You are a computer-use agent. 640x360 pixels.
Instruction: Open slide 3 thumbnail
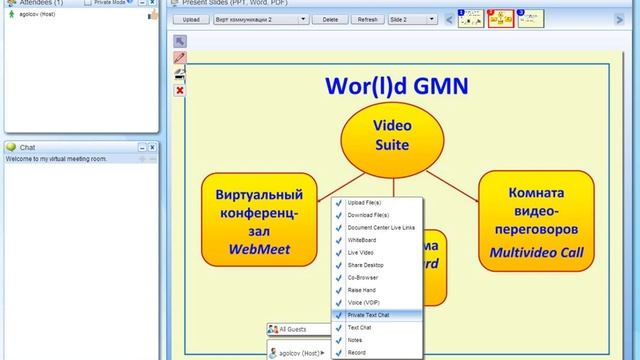(x=531, y=19)
